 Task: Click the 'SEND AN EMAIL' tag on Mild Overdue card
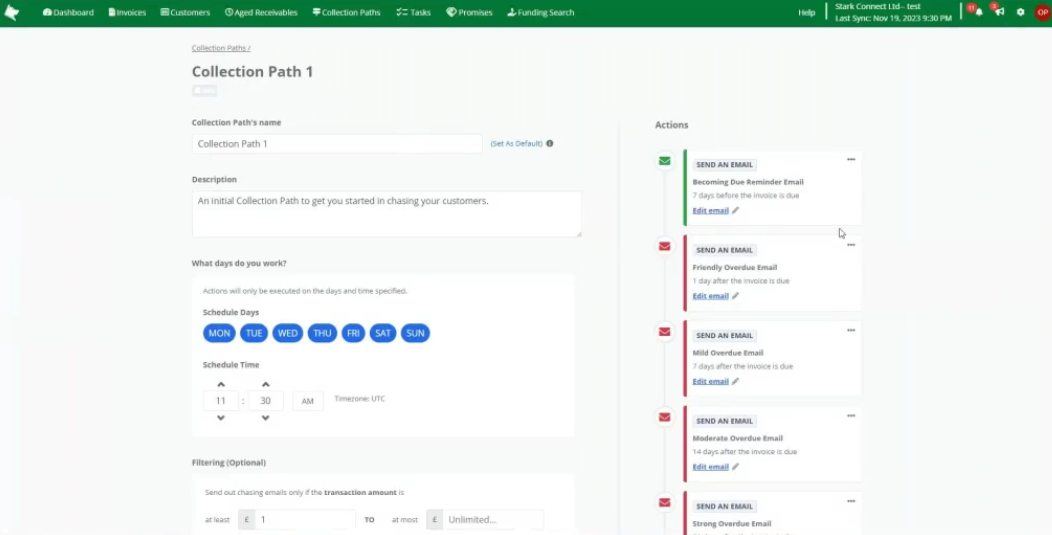coord(724,335)
